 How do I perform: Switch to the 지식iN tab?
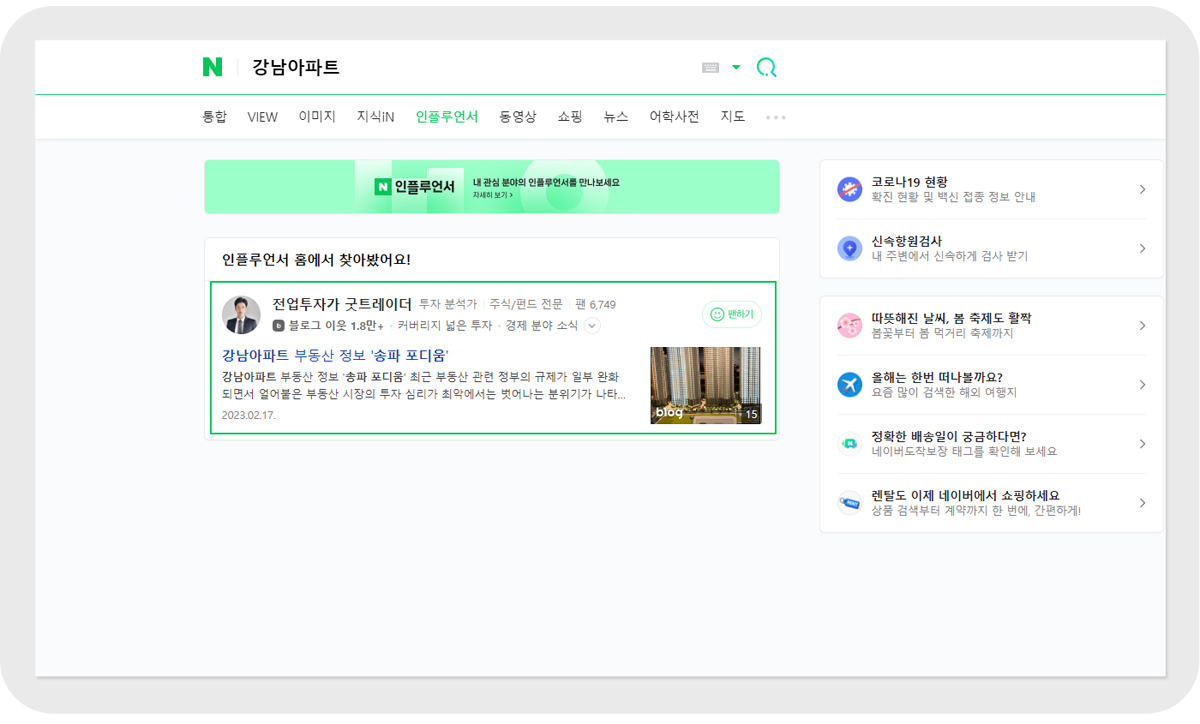[376, 117]
